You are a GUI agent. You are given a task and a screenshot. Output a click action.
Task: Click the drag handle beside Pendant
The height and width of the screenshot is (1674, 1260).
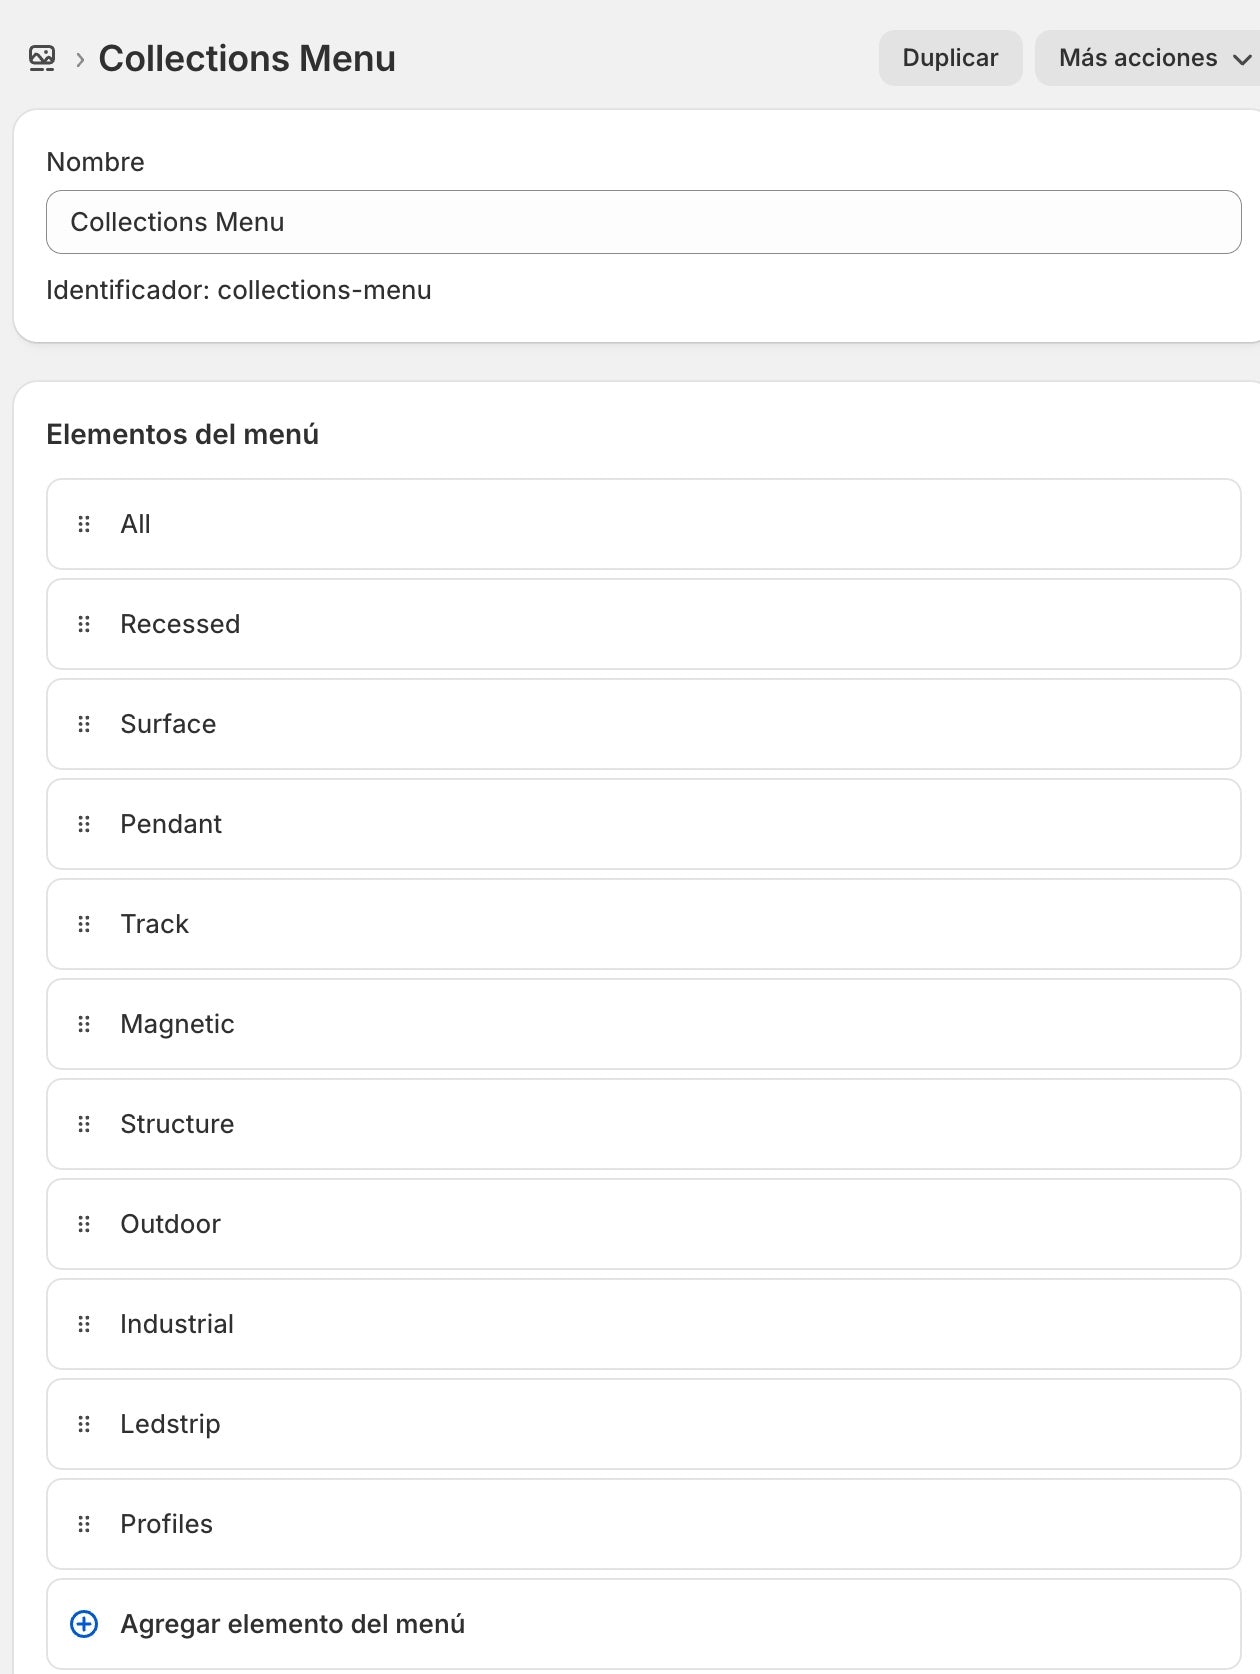point(84,824)
